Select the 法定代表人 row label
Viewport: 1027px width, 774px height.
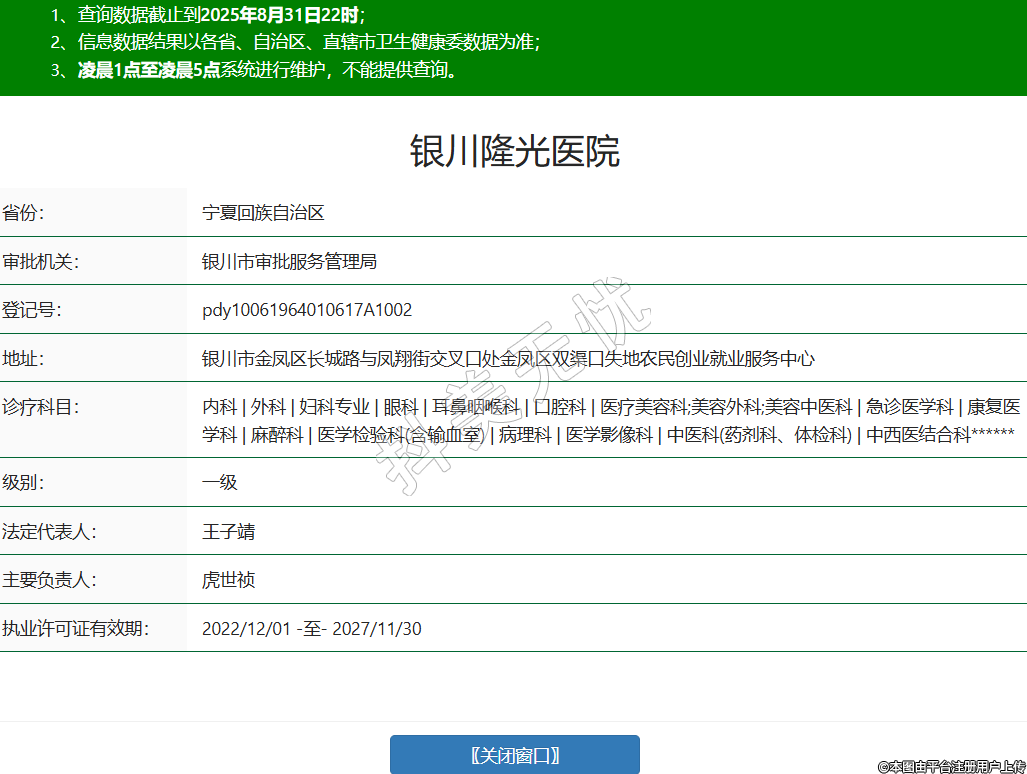point(49,531)
